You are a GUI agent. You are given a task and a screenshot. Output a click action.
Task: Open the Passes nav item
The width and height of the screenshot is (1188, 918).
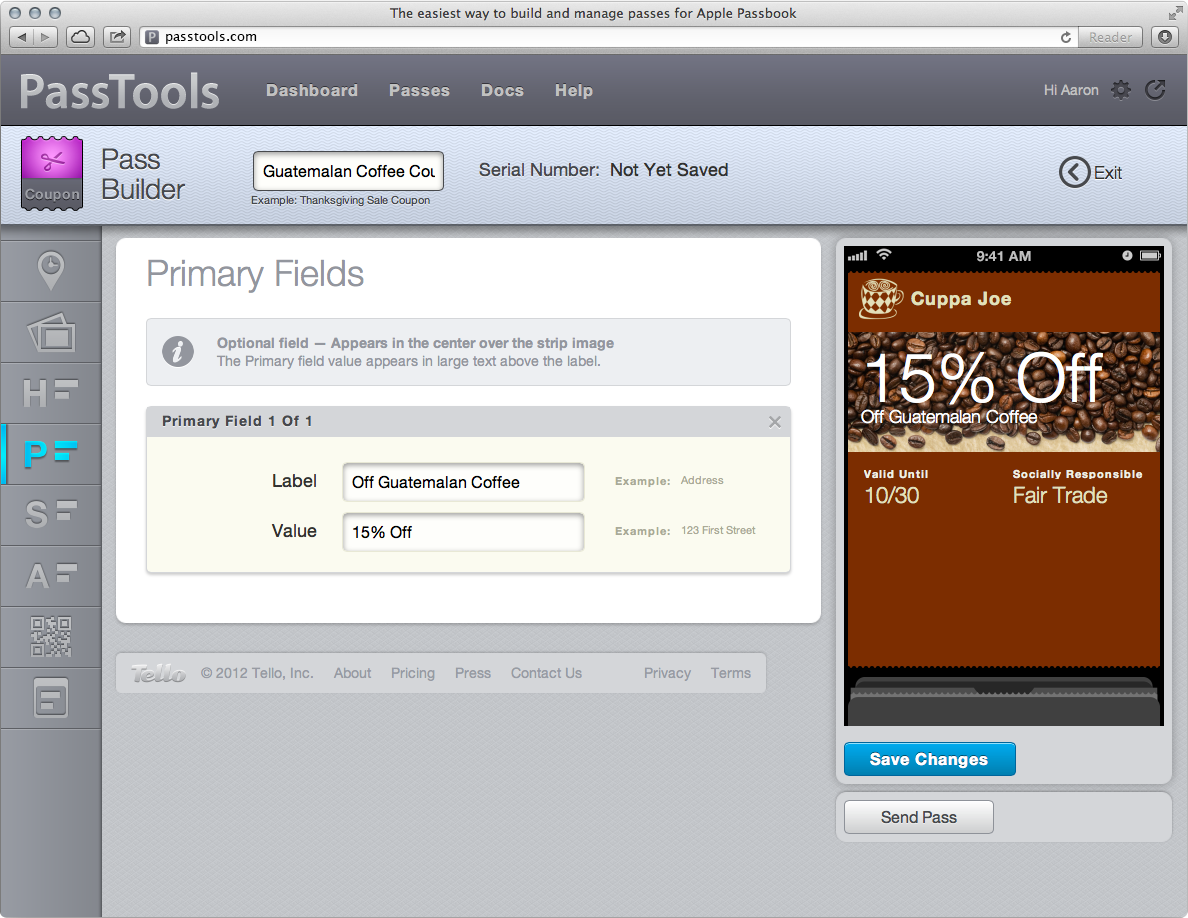[x=419, y=90]
